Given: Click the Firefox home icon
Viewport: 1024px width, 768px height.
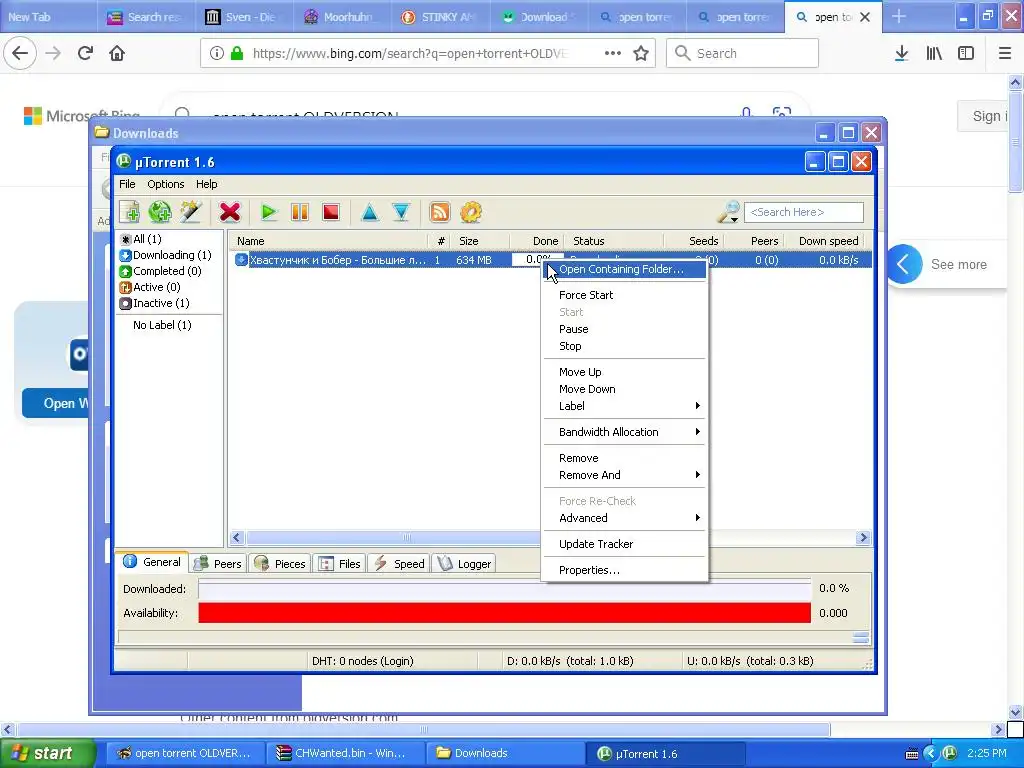Looking at the screenshot, I should coord(117,54).
